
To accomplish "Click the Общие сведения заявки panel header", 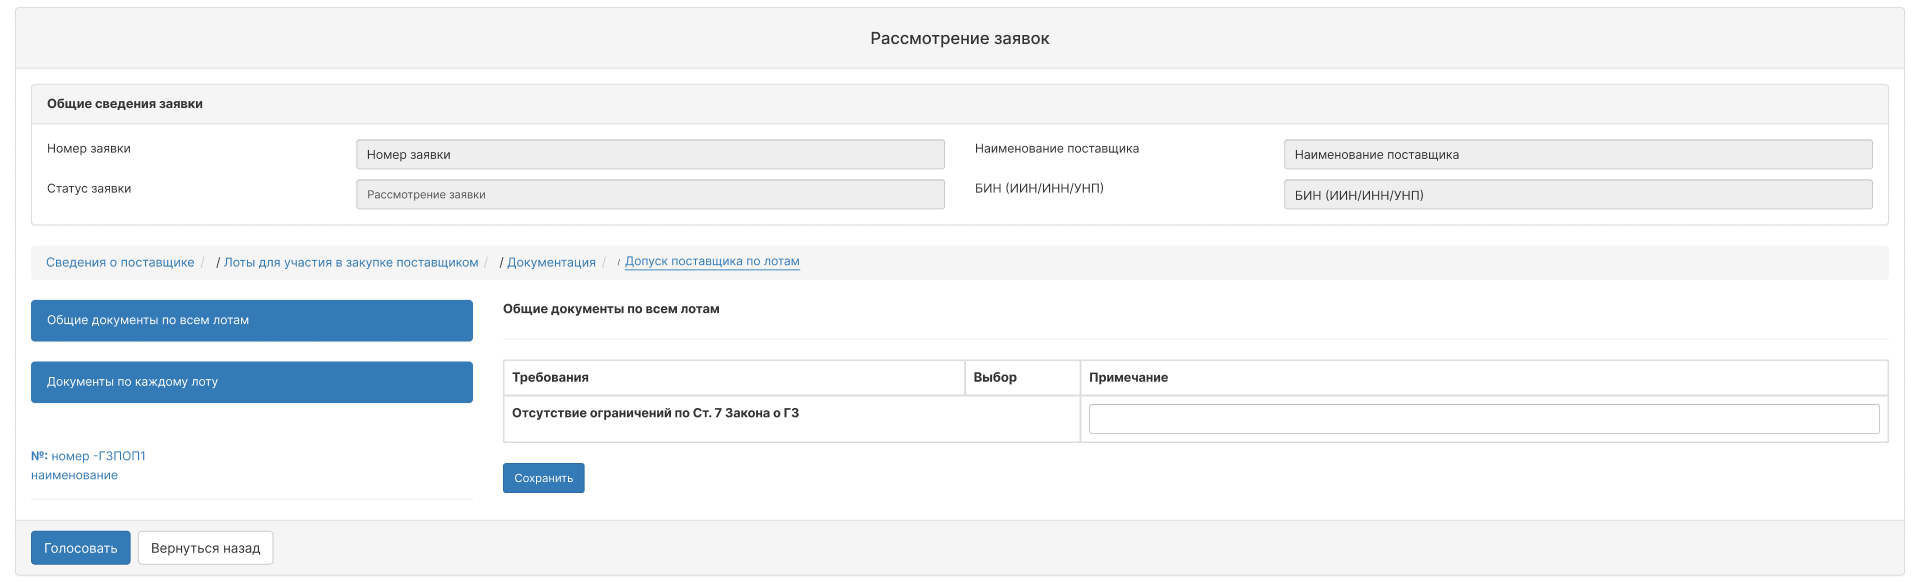I will tap(960, 104).
